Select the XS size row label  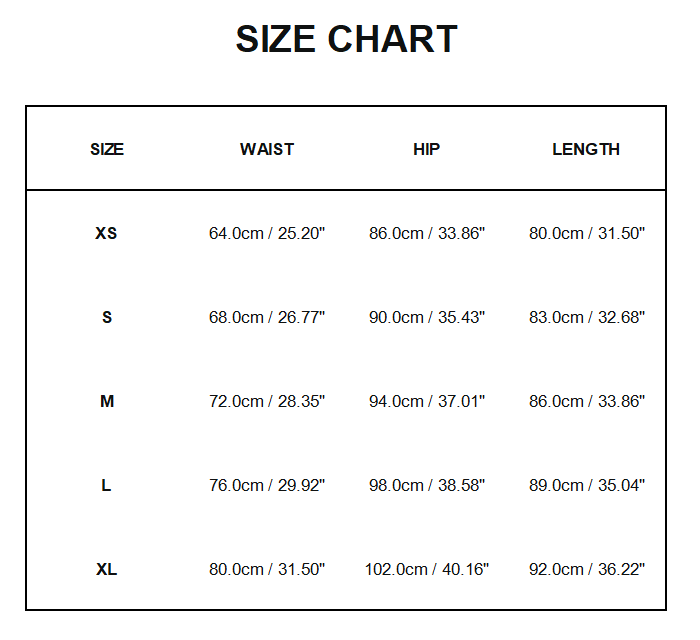coord(106,233)
